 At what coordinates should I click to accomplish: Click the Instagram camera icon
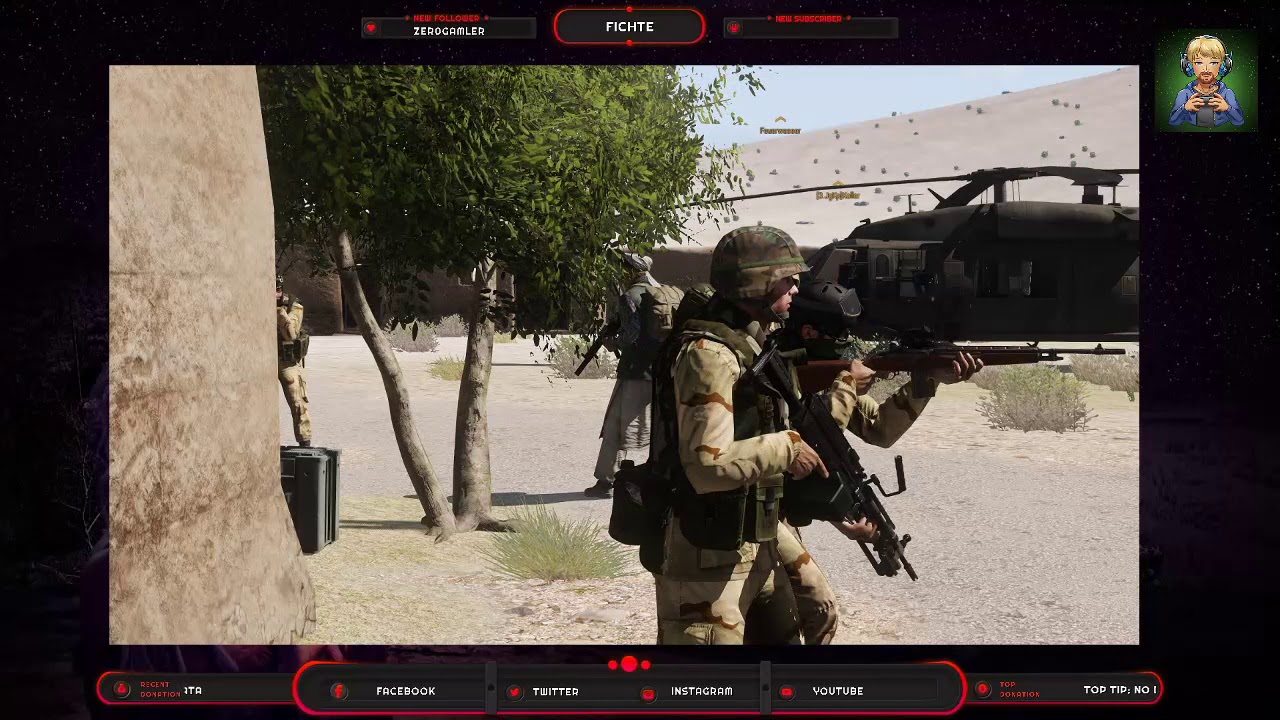pyautogui.click(x=648, y=693)
